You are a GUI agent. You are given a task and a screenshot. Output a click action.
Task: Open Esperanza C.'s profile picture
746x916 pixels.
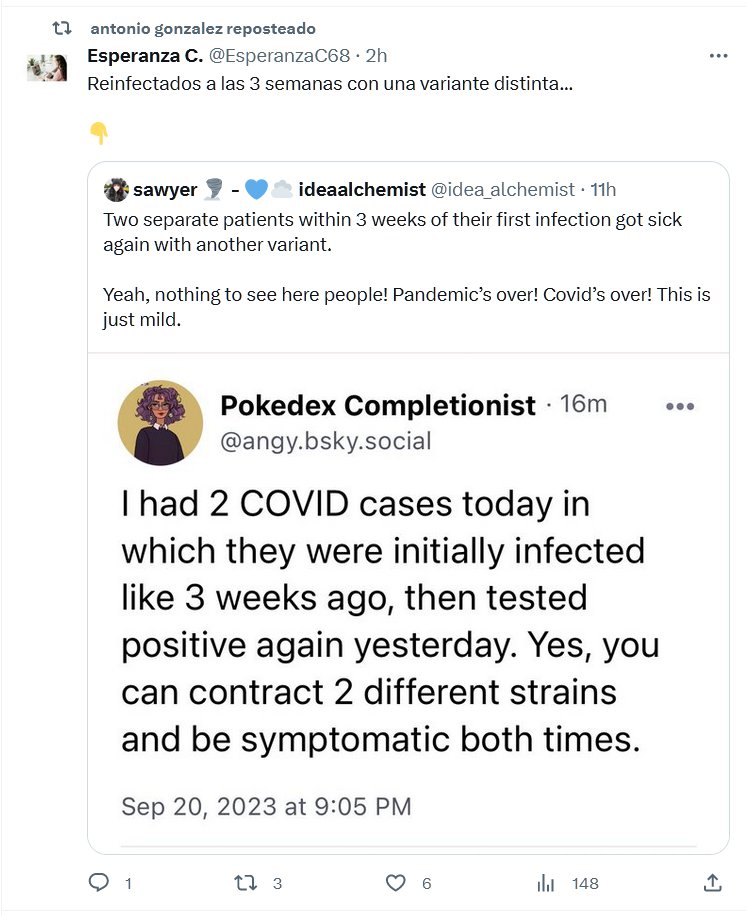47,67
